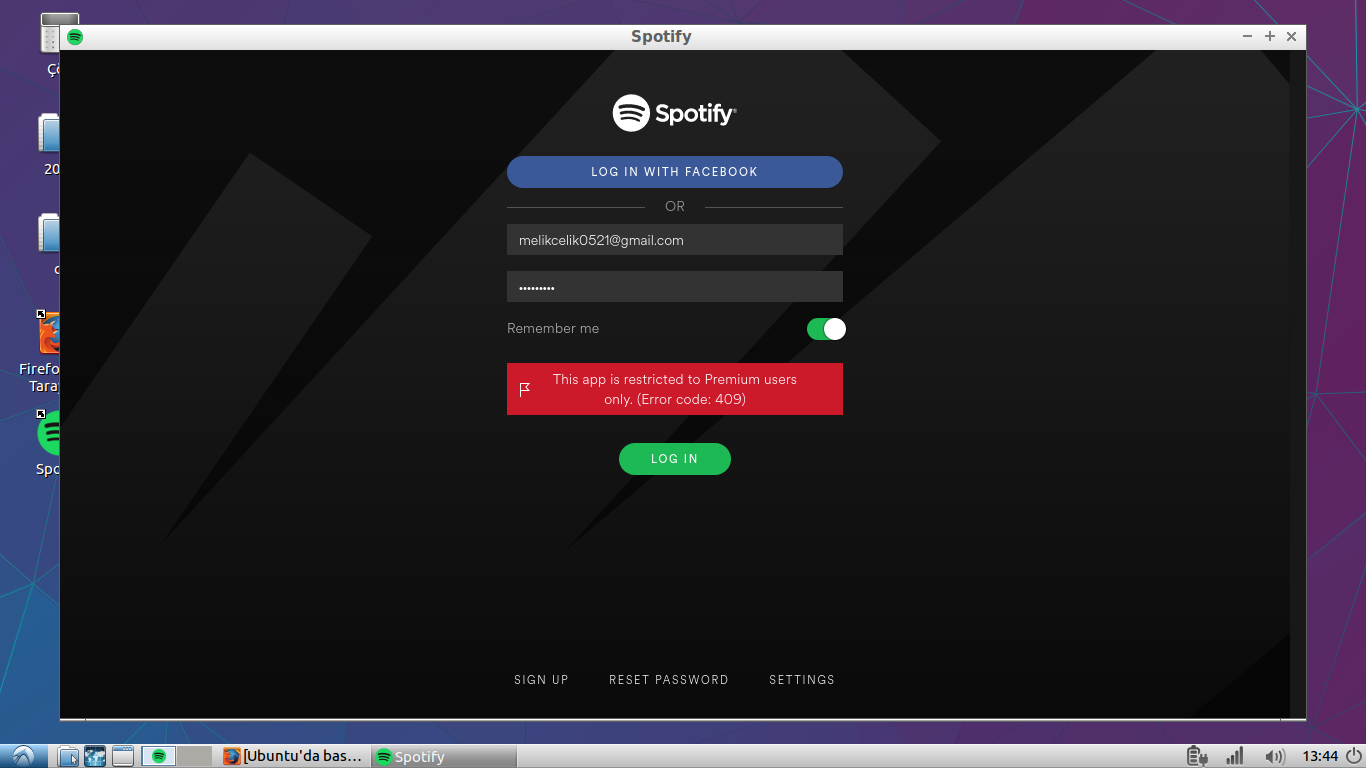Viewport: 1366px width, 768px height.
Task: Click the Spotify logo above the login form
Action: (x=675, y=113)
